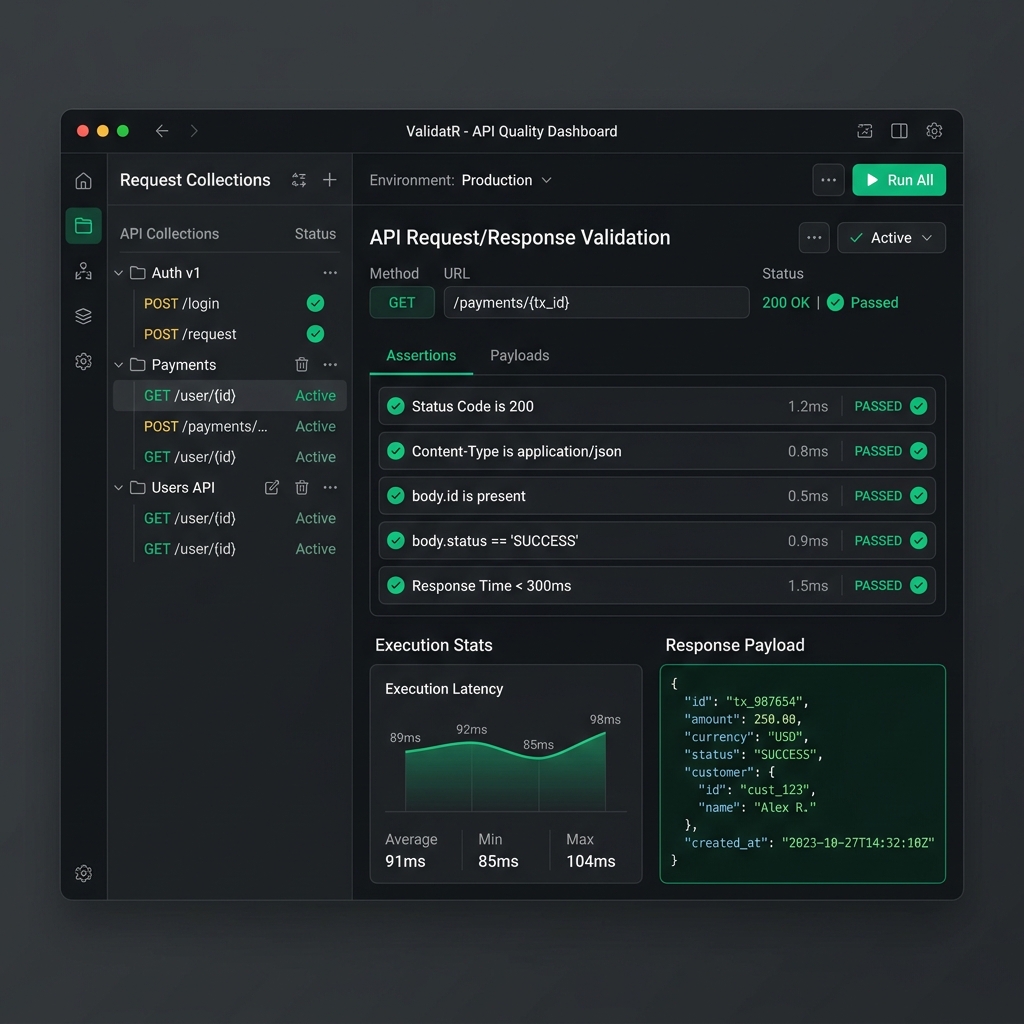This screenshot has width=1024, height=1024.
Task: Navigate forward with the right arrow
Action: click(194, 131)
